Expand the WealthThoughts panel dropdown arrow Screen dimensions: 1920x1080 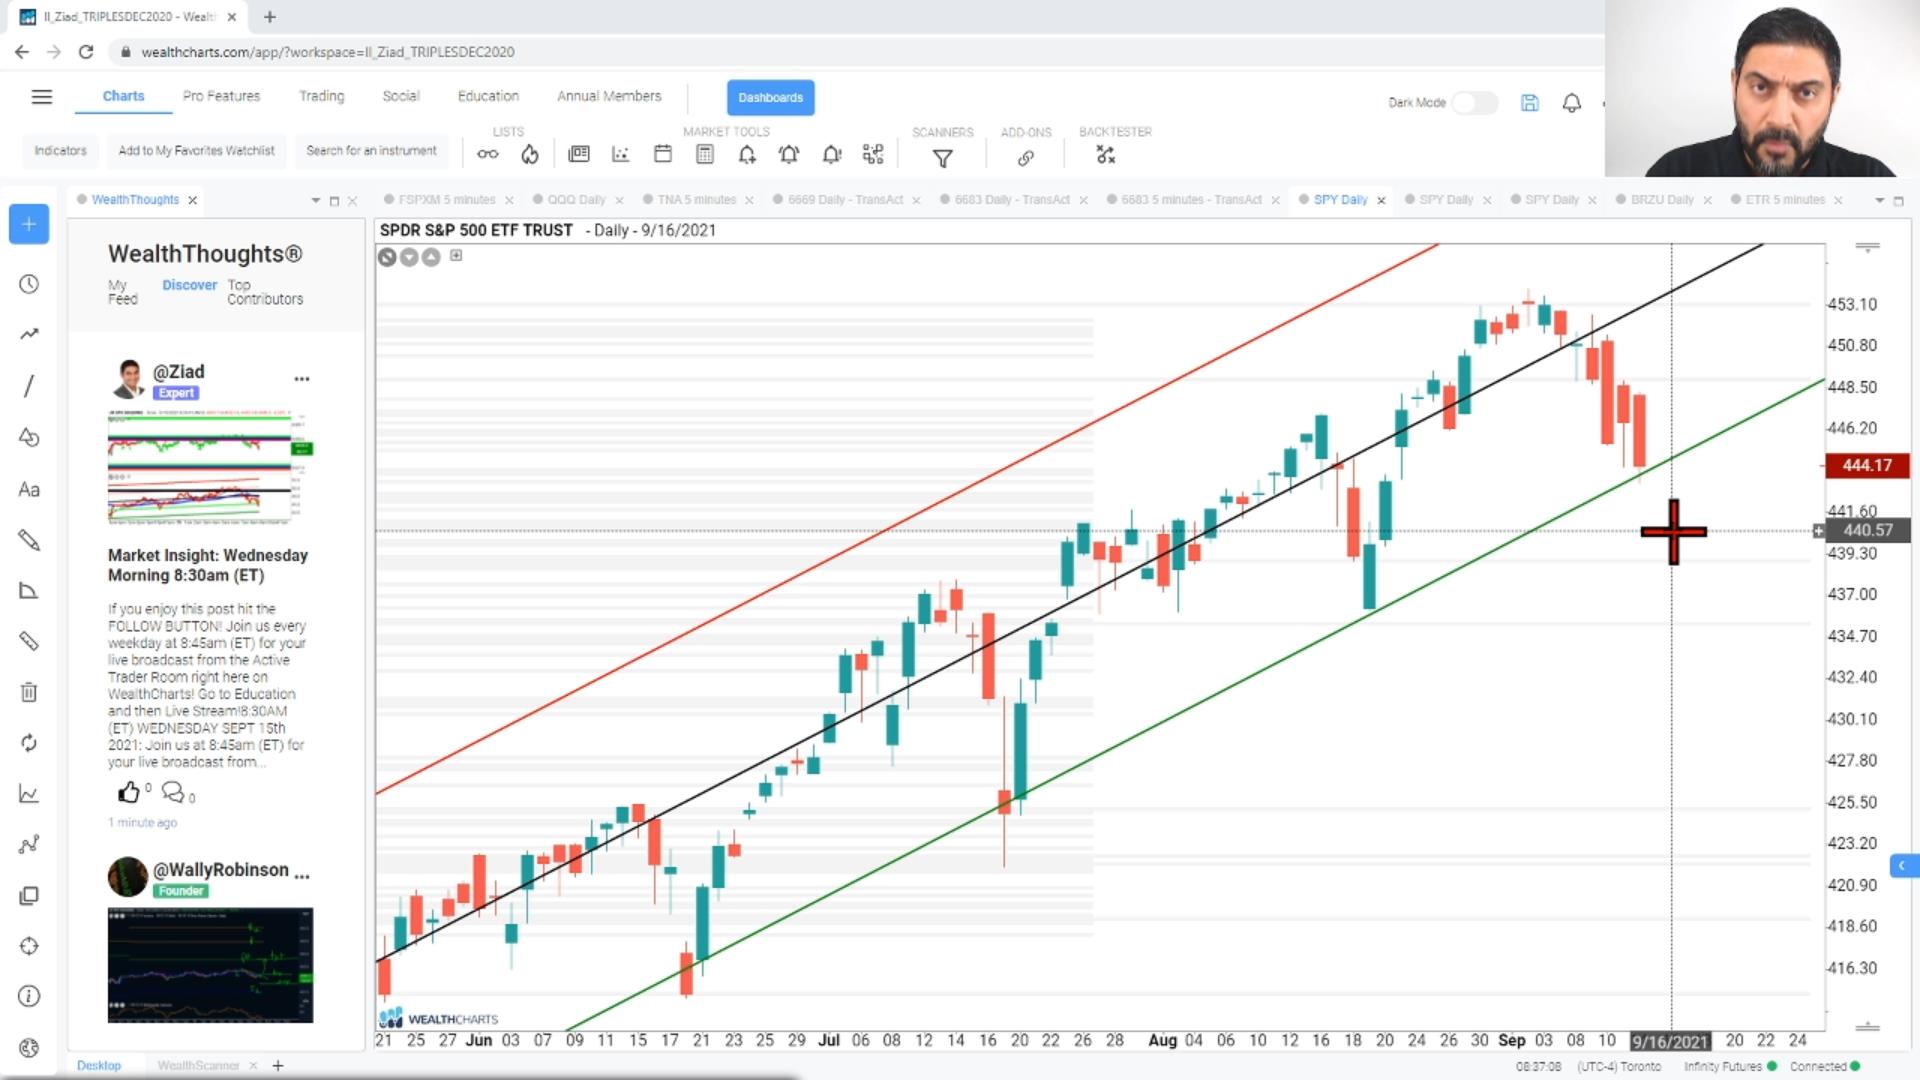316,201
